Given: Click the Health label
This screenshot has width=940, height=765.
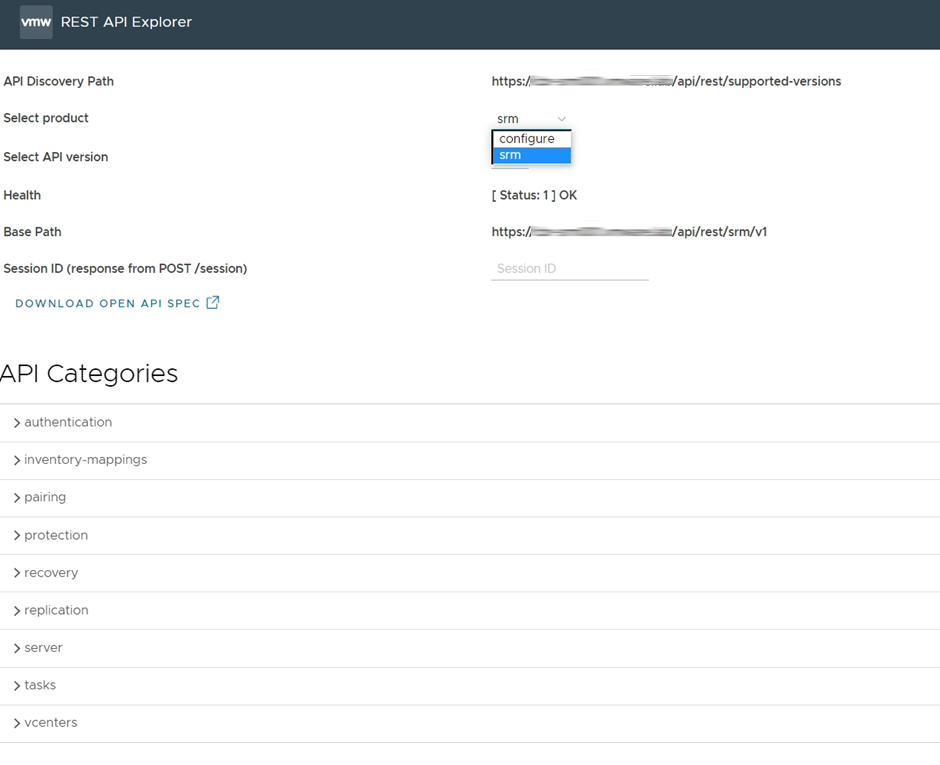Looking at the screenshot, I should click(22, 195).
